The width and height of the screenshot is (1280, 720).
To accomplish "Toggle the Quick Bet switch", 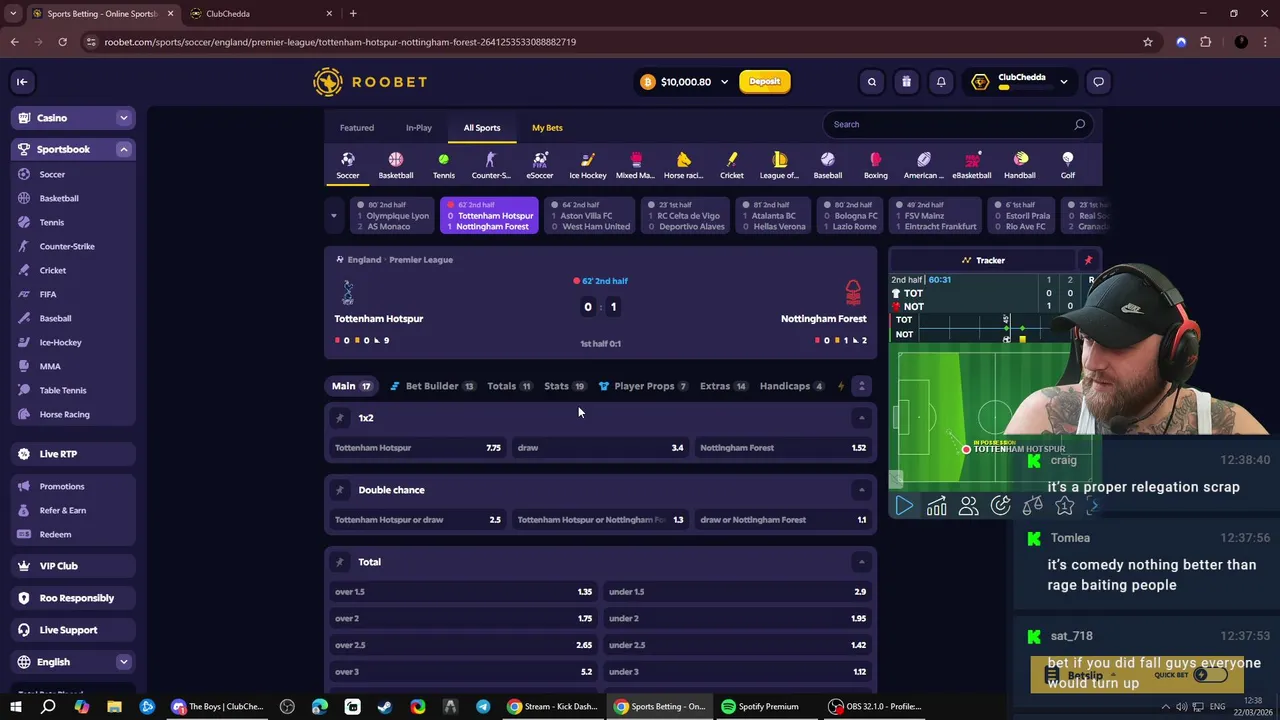I will click(x=1209, y=675).
